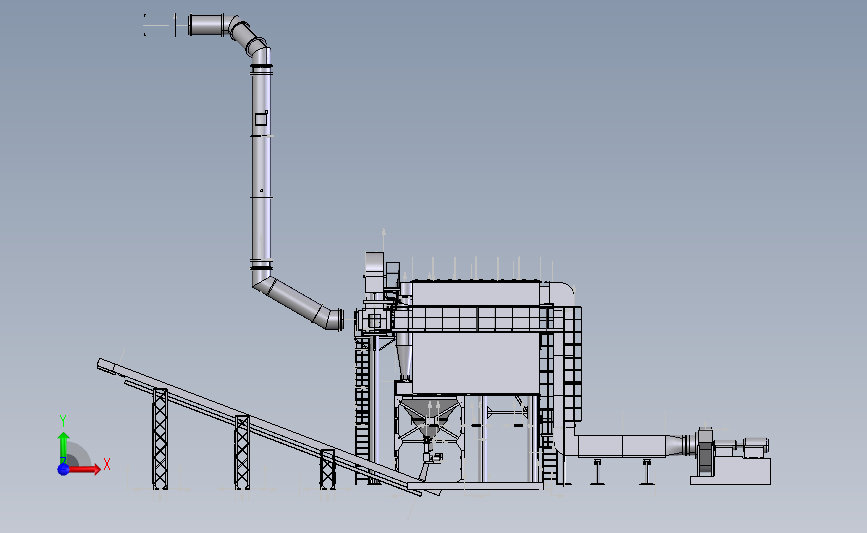867x533 pixels.
Task: Select the blower fan motor base at right
Action: (x=730, y=472)
